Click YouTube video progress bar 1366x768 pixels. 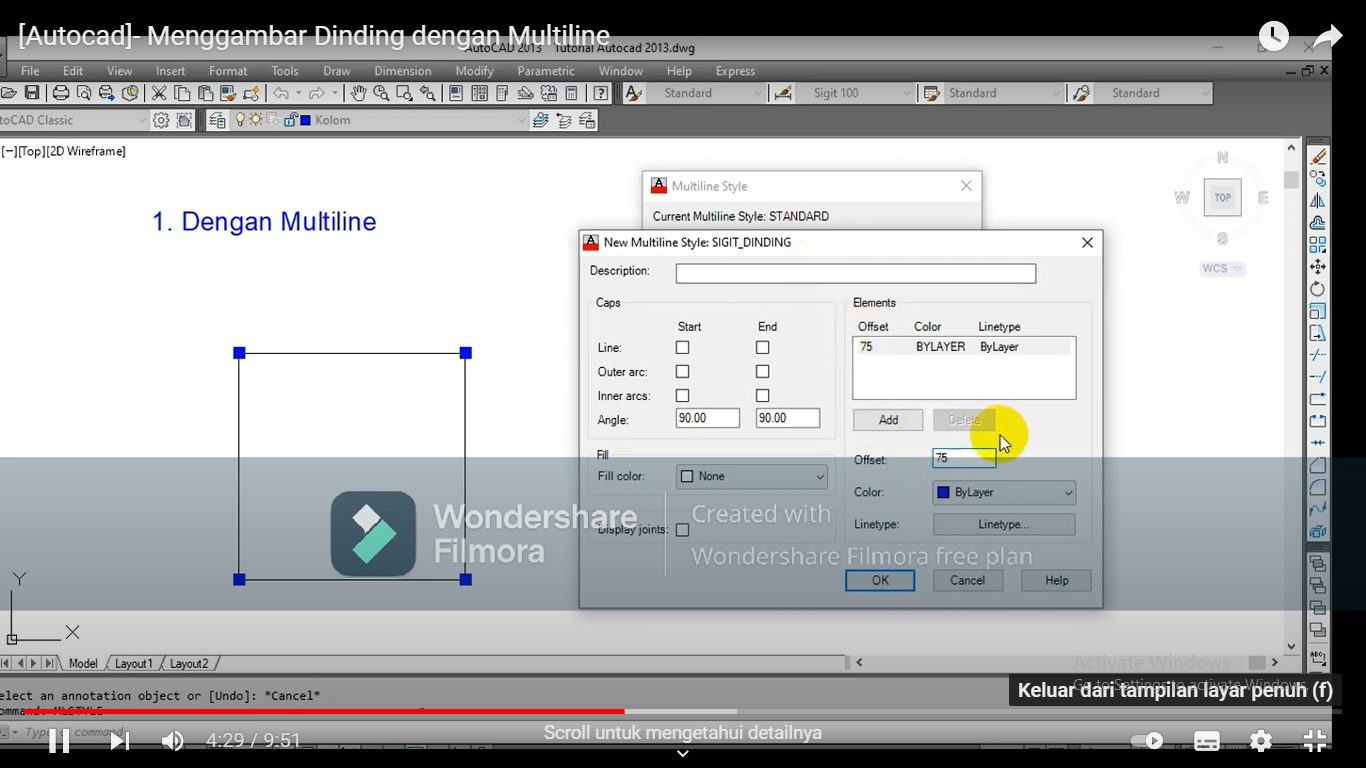pos(683,712)
